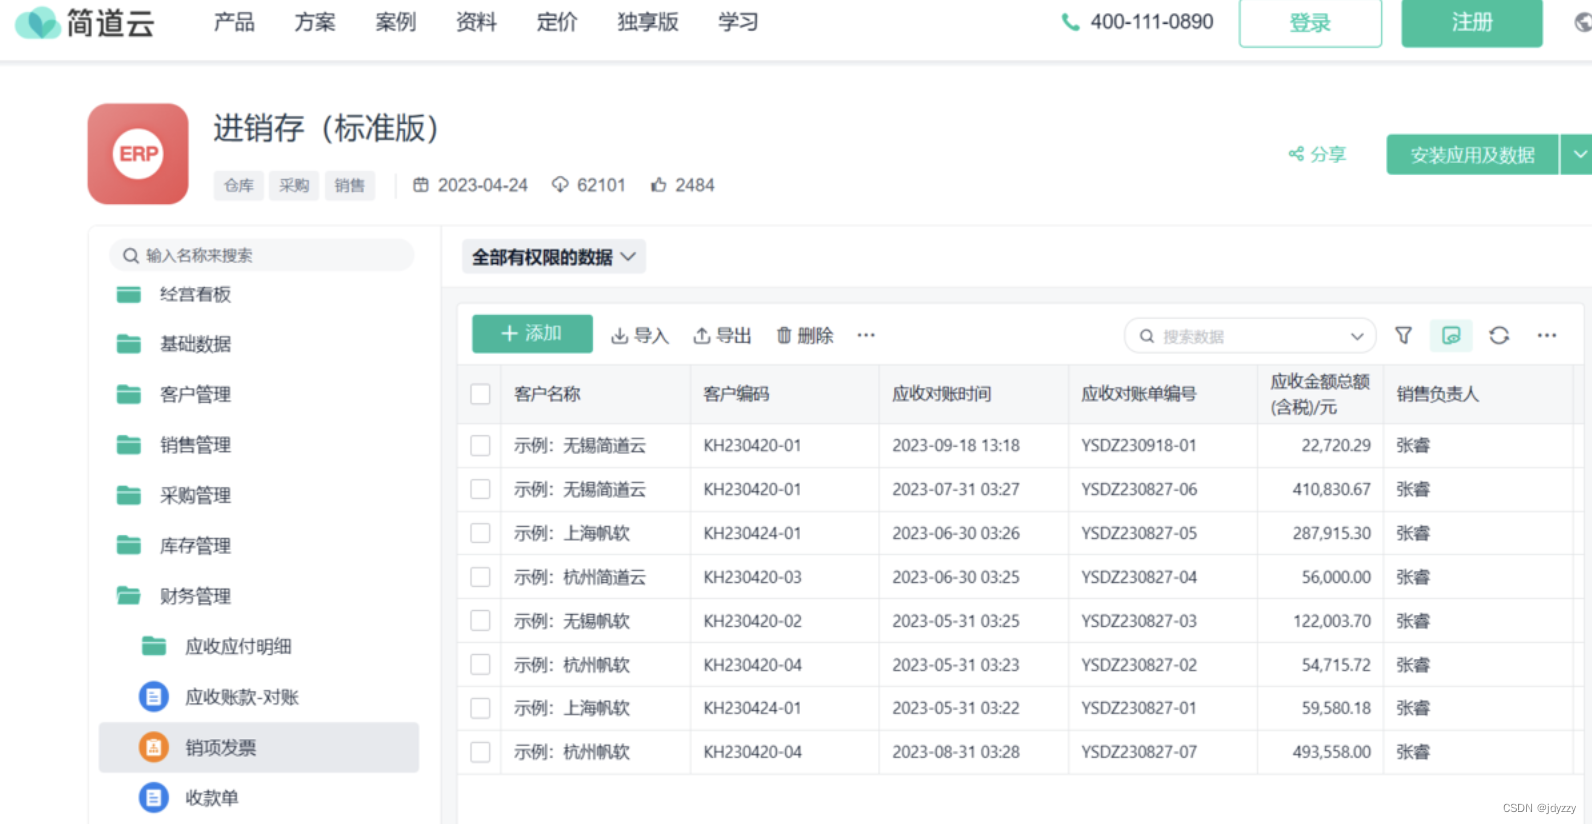Click the green display settings icon
The height and width of the screenshot is (824, 1592).
click(x=1451, y=335)
